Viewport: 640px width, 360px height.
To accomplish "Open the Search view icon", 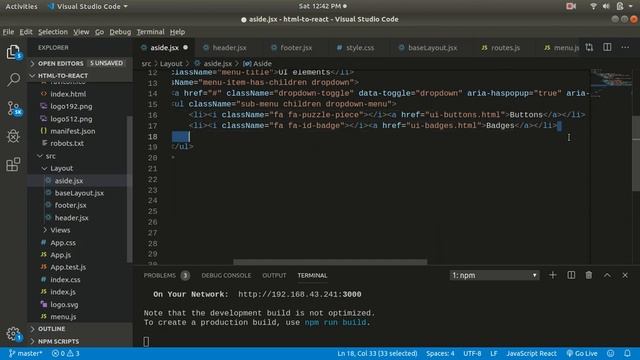I will coord(13,79).
